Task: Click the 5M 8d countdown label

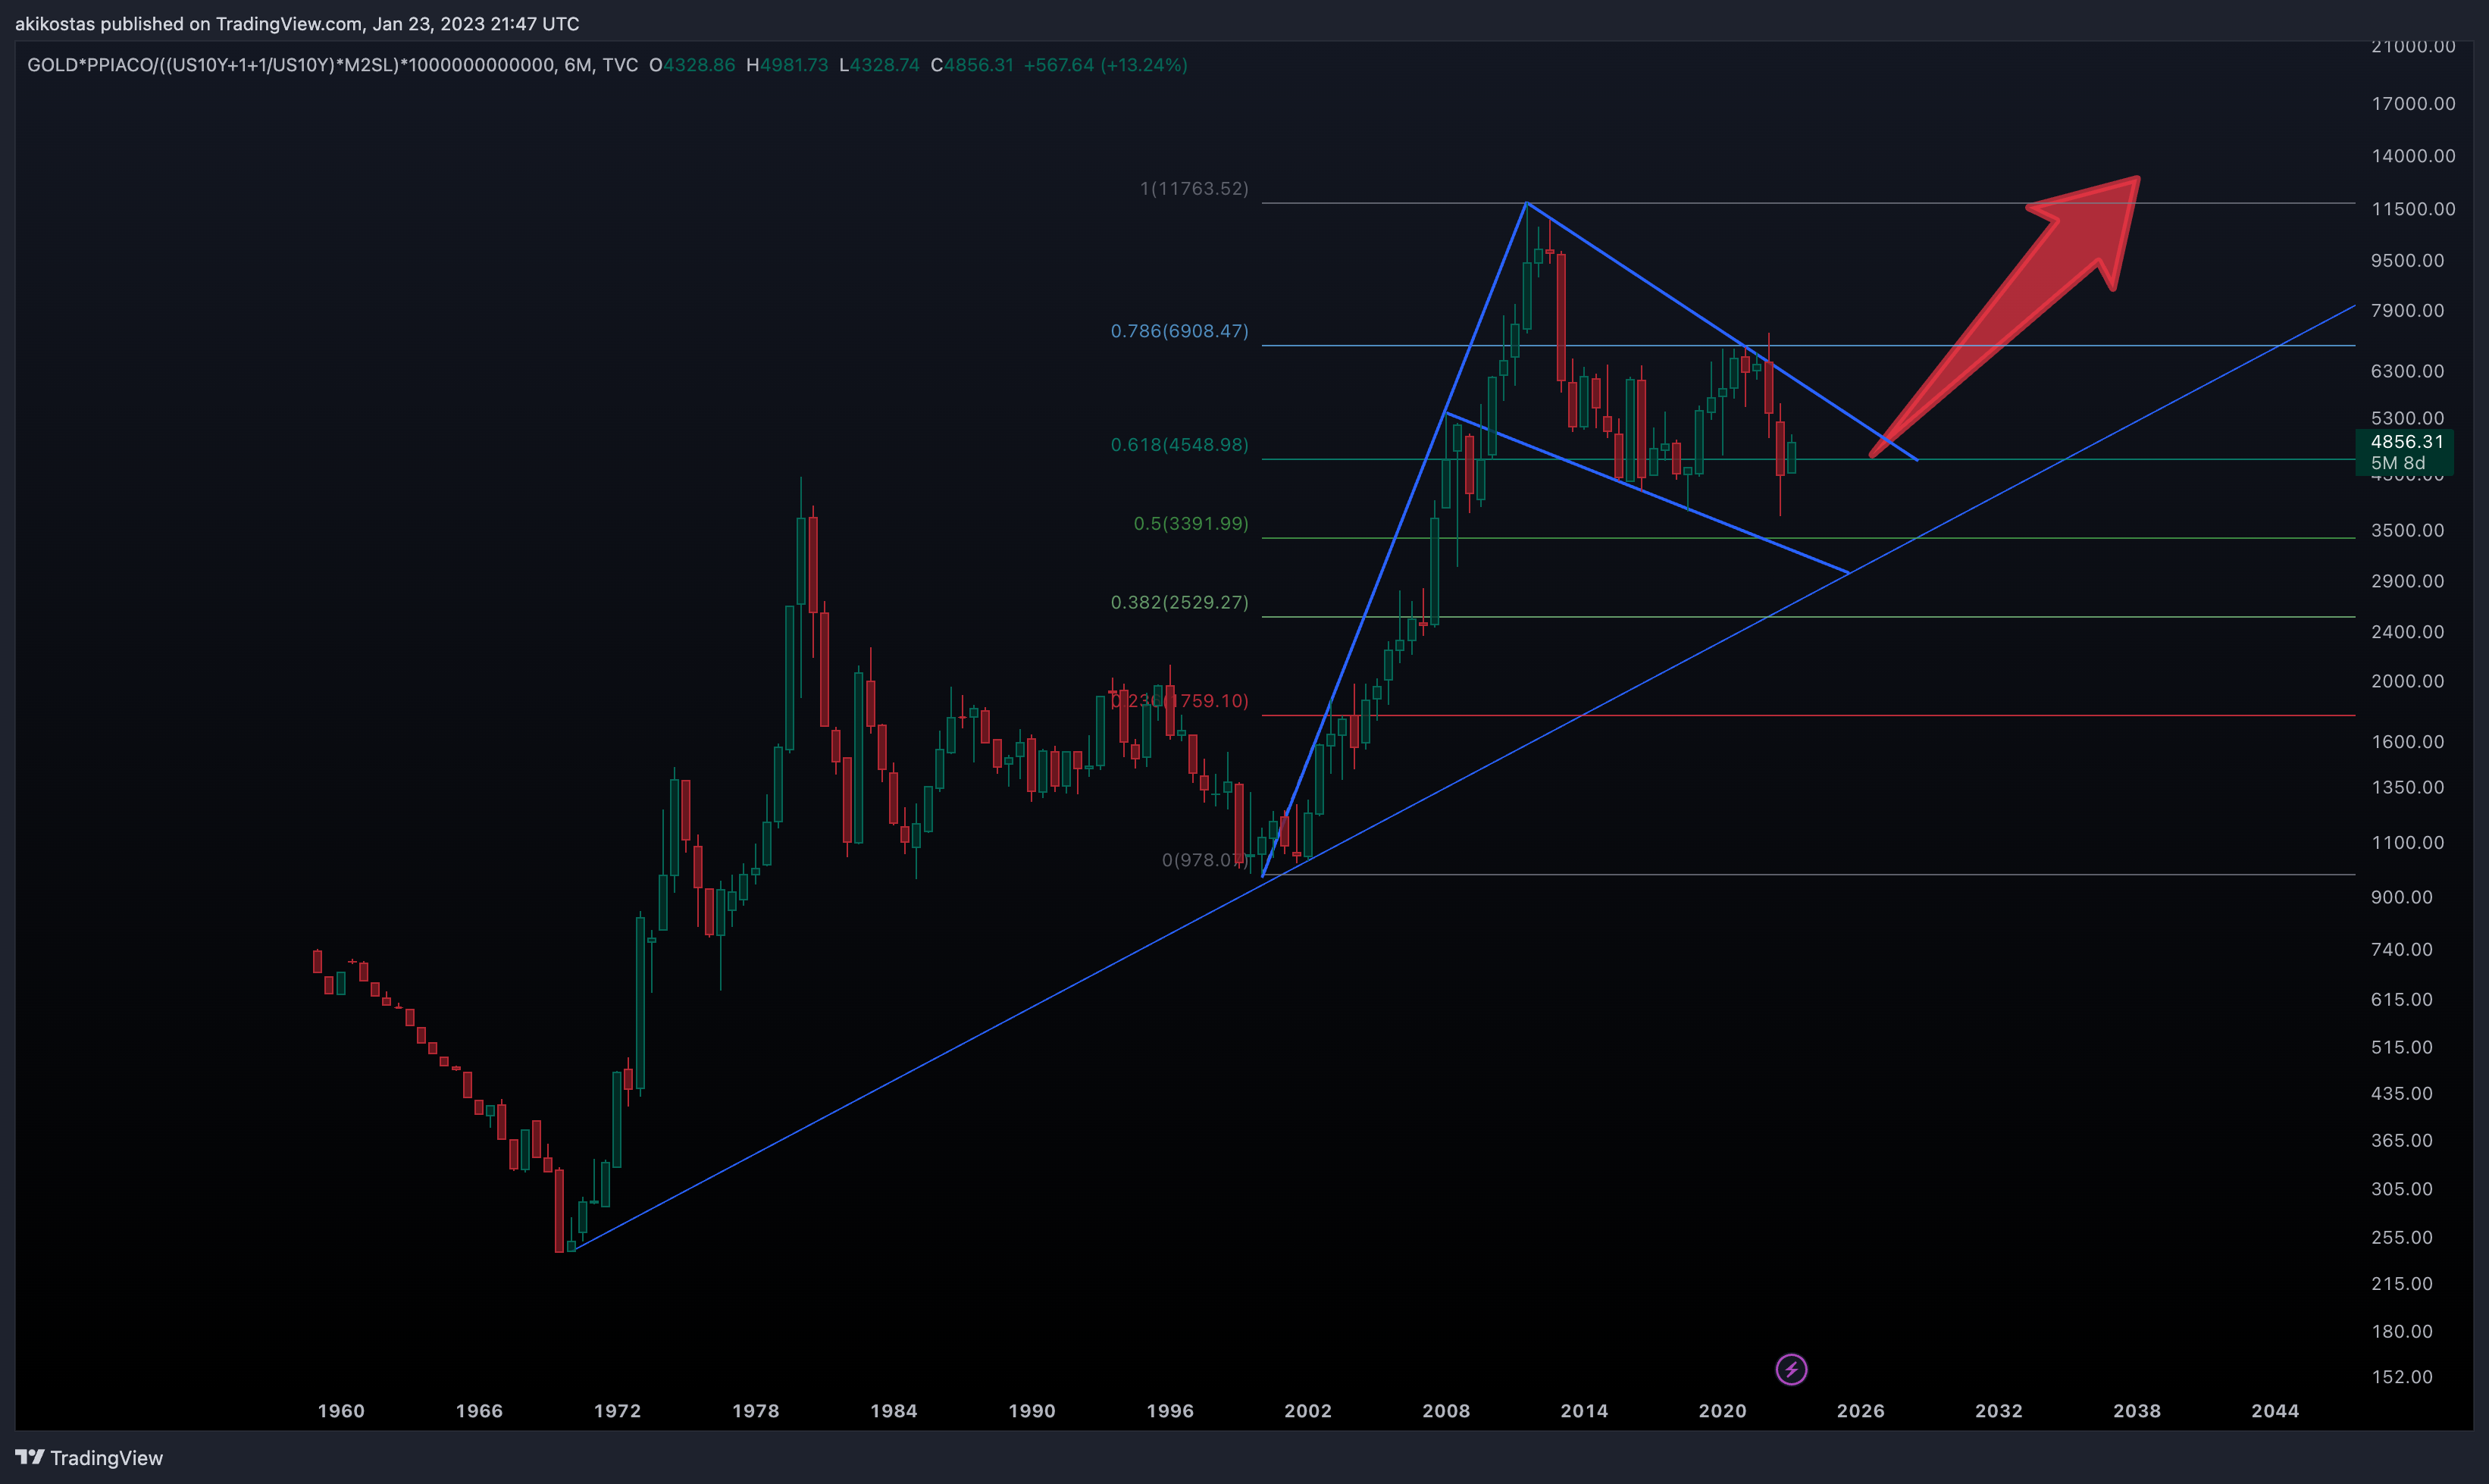Action: (2397, 463)
